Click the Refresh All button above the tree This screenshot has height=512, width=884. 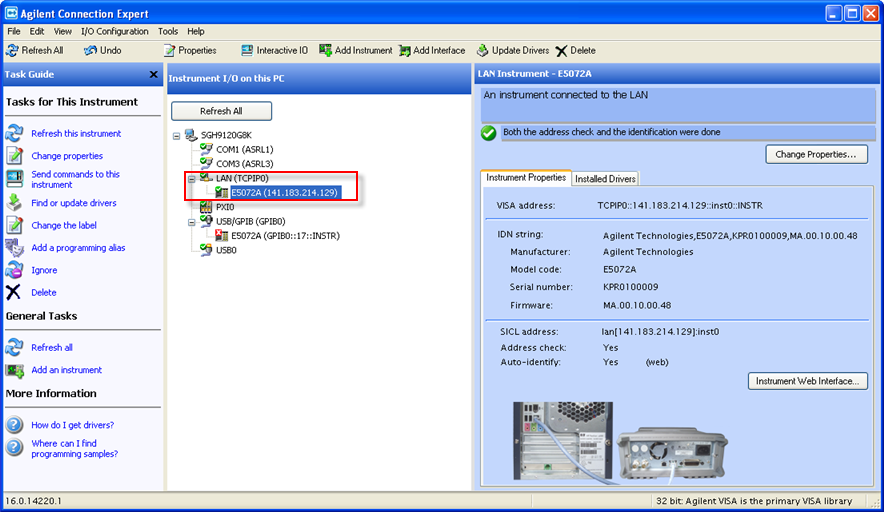coord(221,111)
